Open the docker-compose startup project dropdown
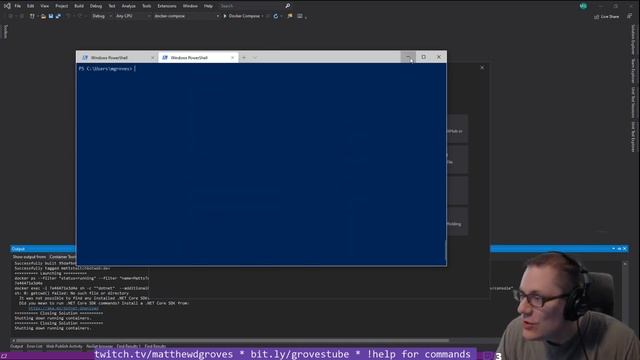 pos(186,16)
